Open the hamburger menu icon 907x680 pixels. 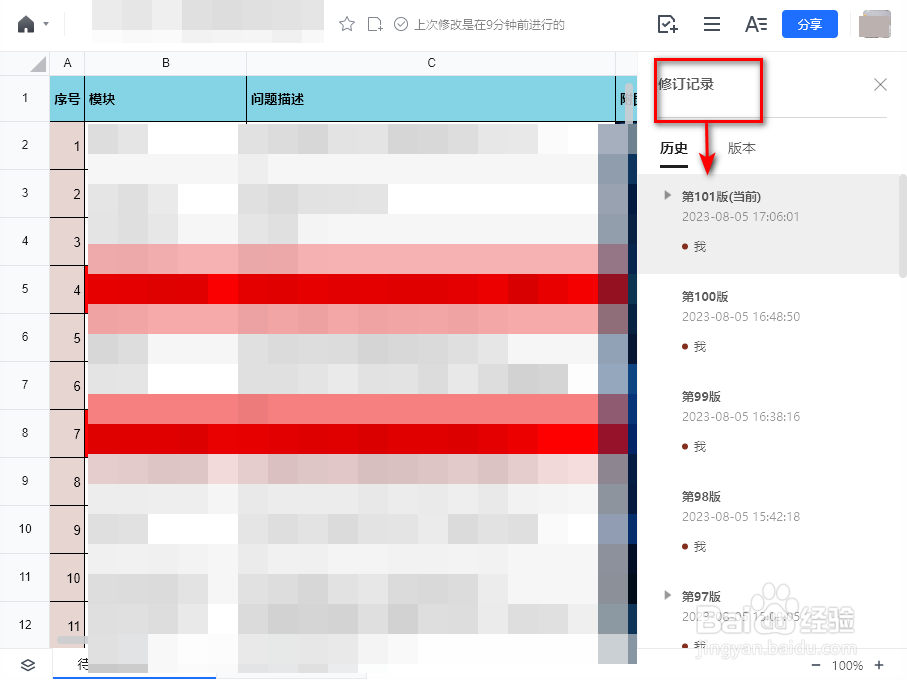[x=712, y=24]
